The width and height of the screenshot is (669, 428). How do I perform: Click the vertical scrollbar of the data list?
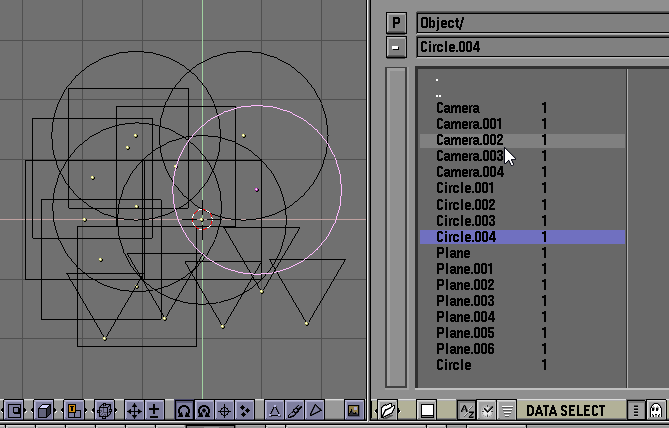396,227
